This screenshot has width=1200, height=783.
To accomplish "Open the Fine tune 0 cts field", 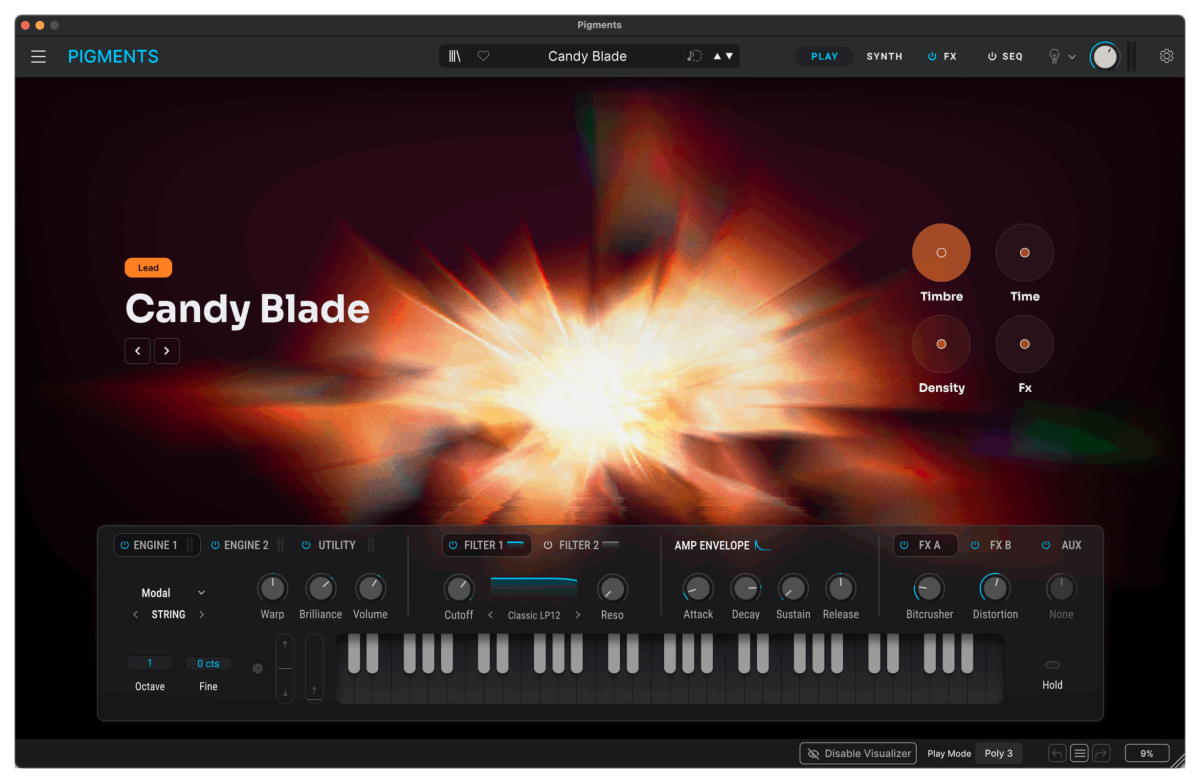I will [208, 663].
